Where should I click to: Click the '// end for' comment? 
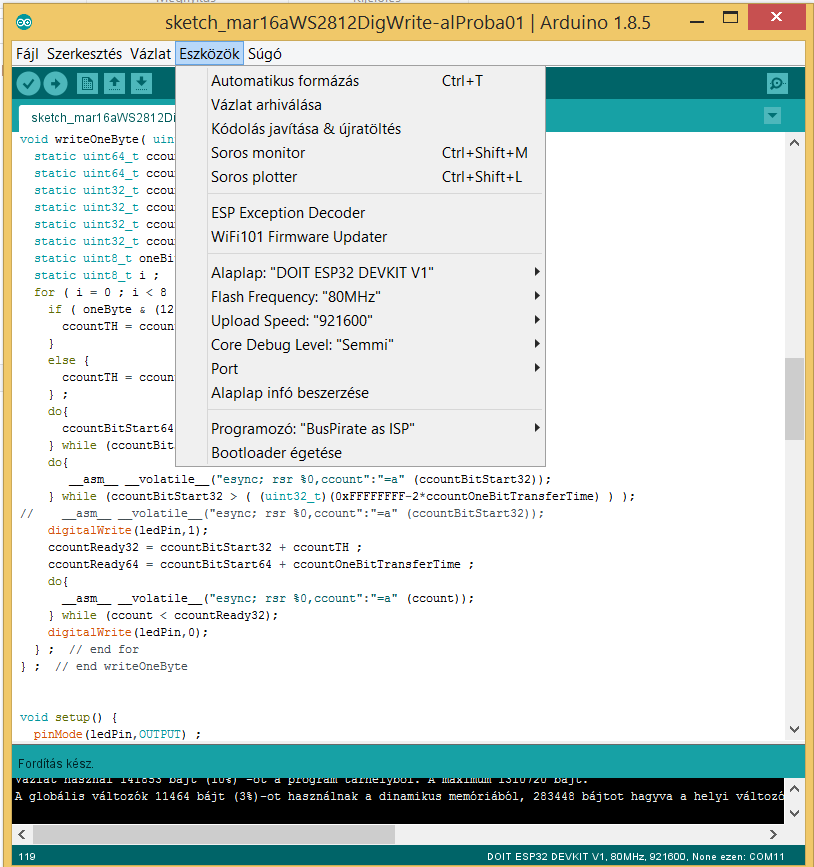click(104, 649)
